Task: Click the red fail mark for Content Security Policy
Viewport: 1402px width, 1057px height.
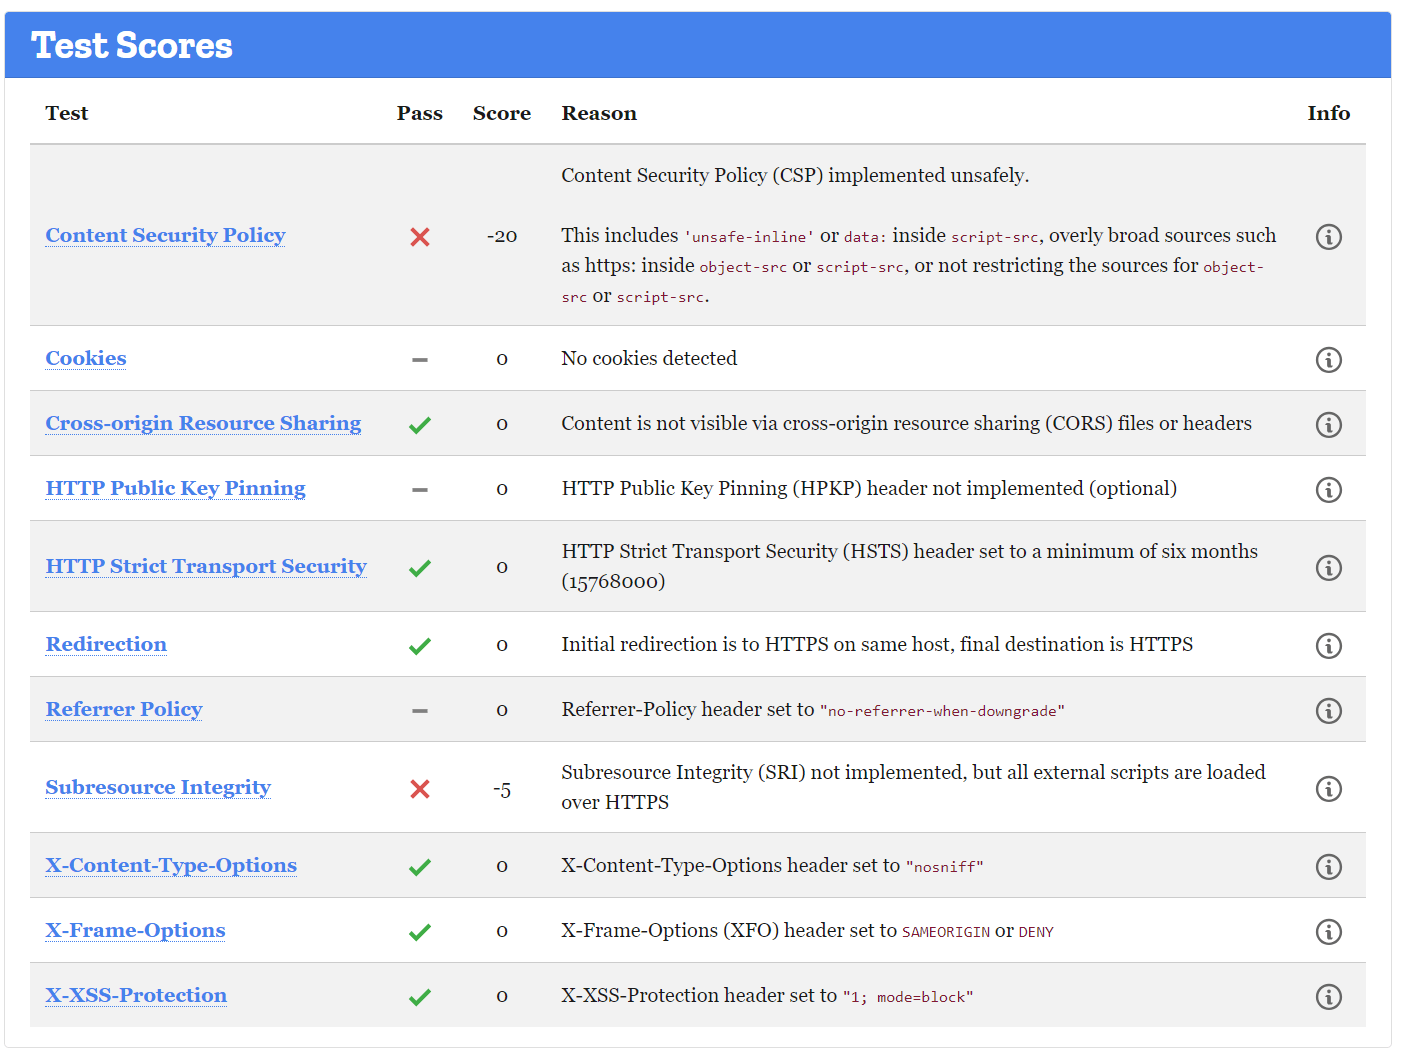Action: coord(420,237)
